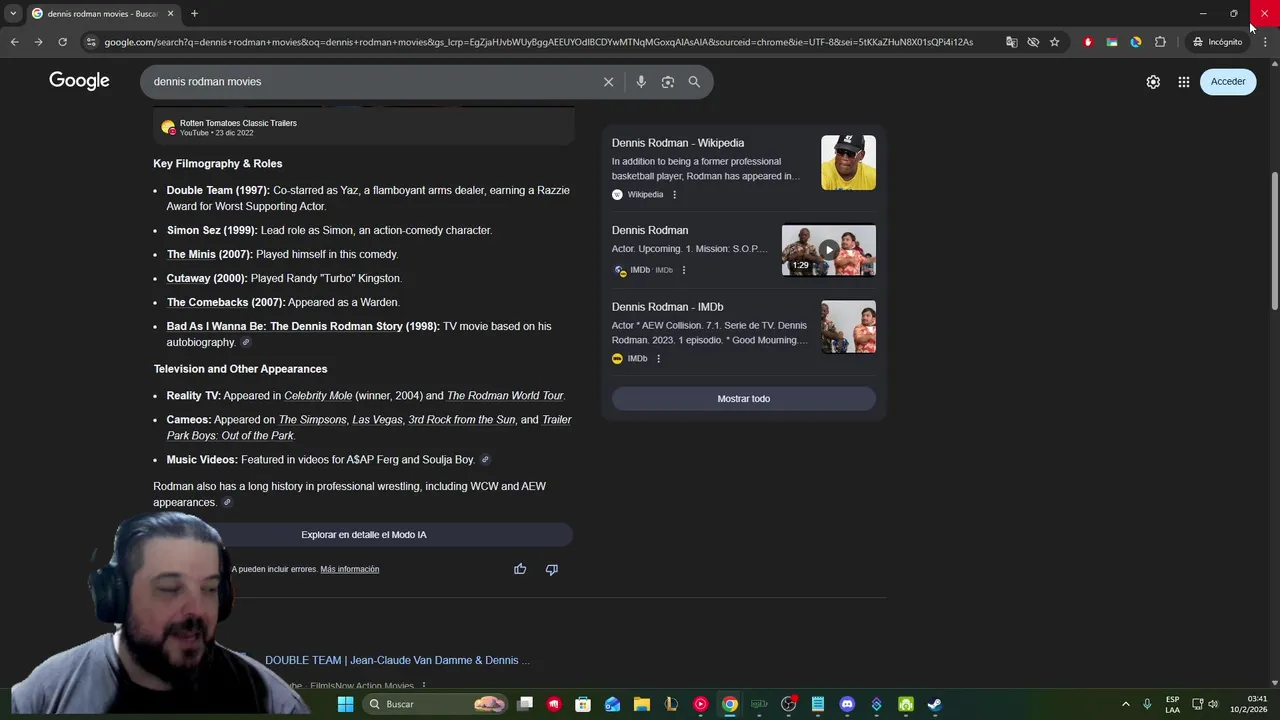The width and height of the screenshot is (1280, 720).
Task: Reload the page
Action: click(x=62, y=42)
